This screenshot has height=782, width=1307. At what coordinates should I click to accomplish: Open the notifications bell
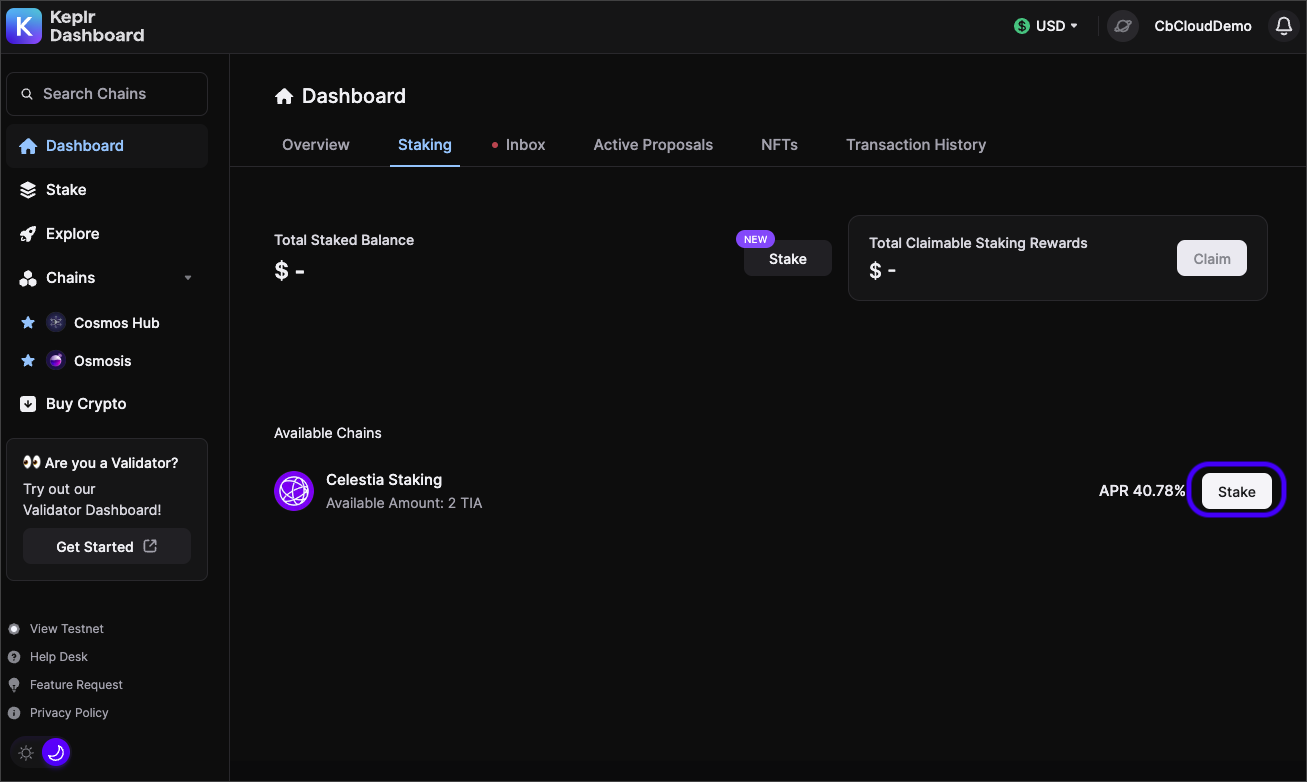tap(1284, 26)
